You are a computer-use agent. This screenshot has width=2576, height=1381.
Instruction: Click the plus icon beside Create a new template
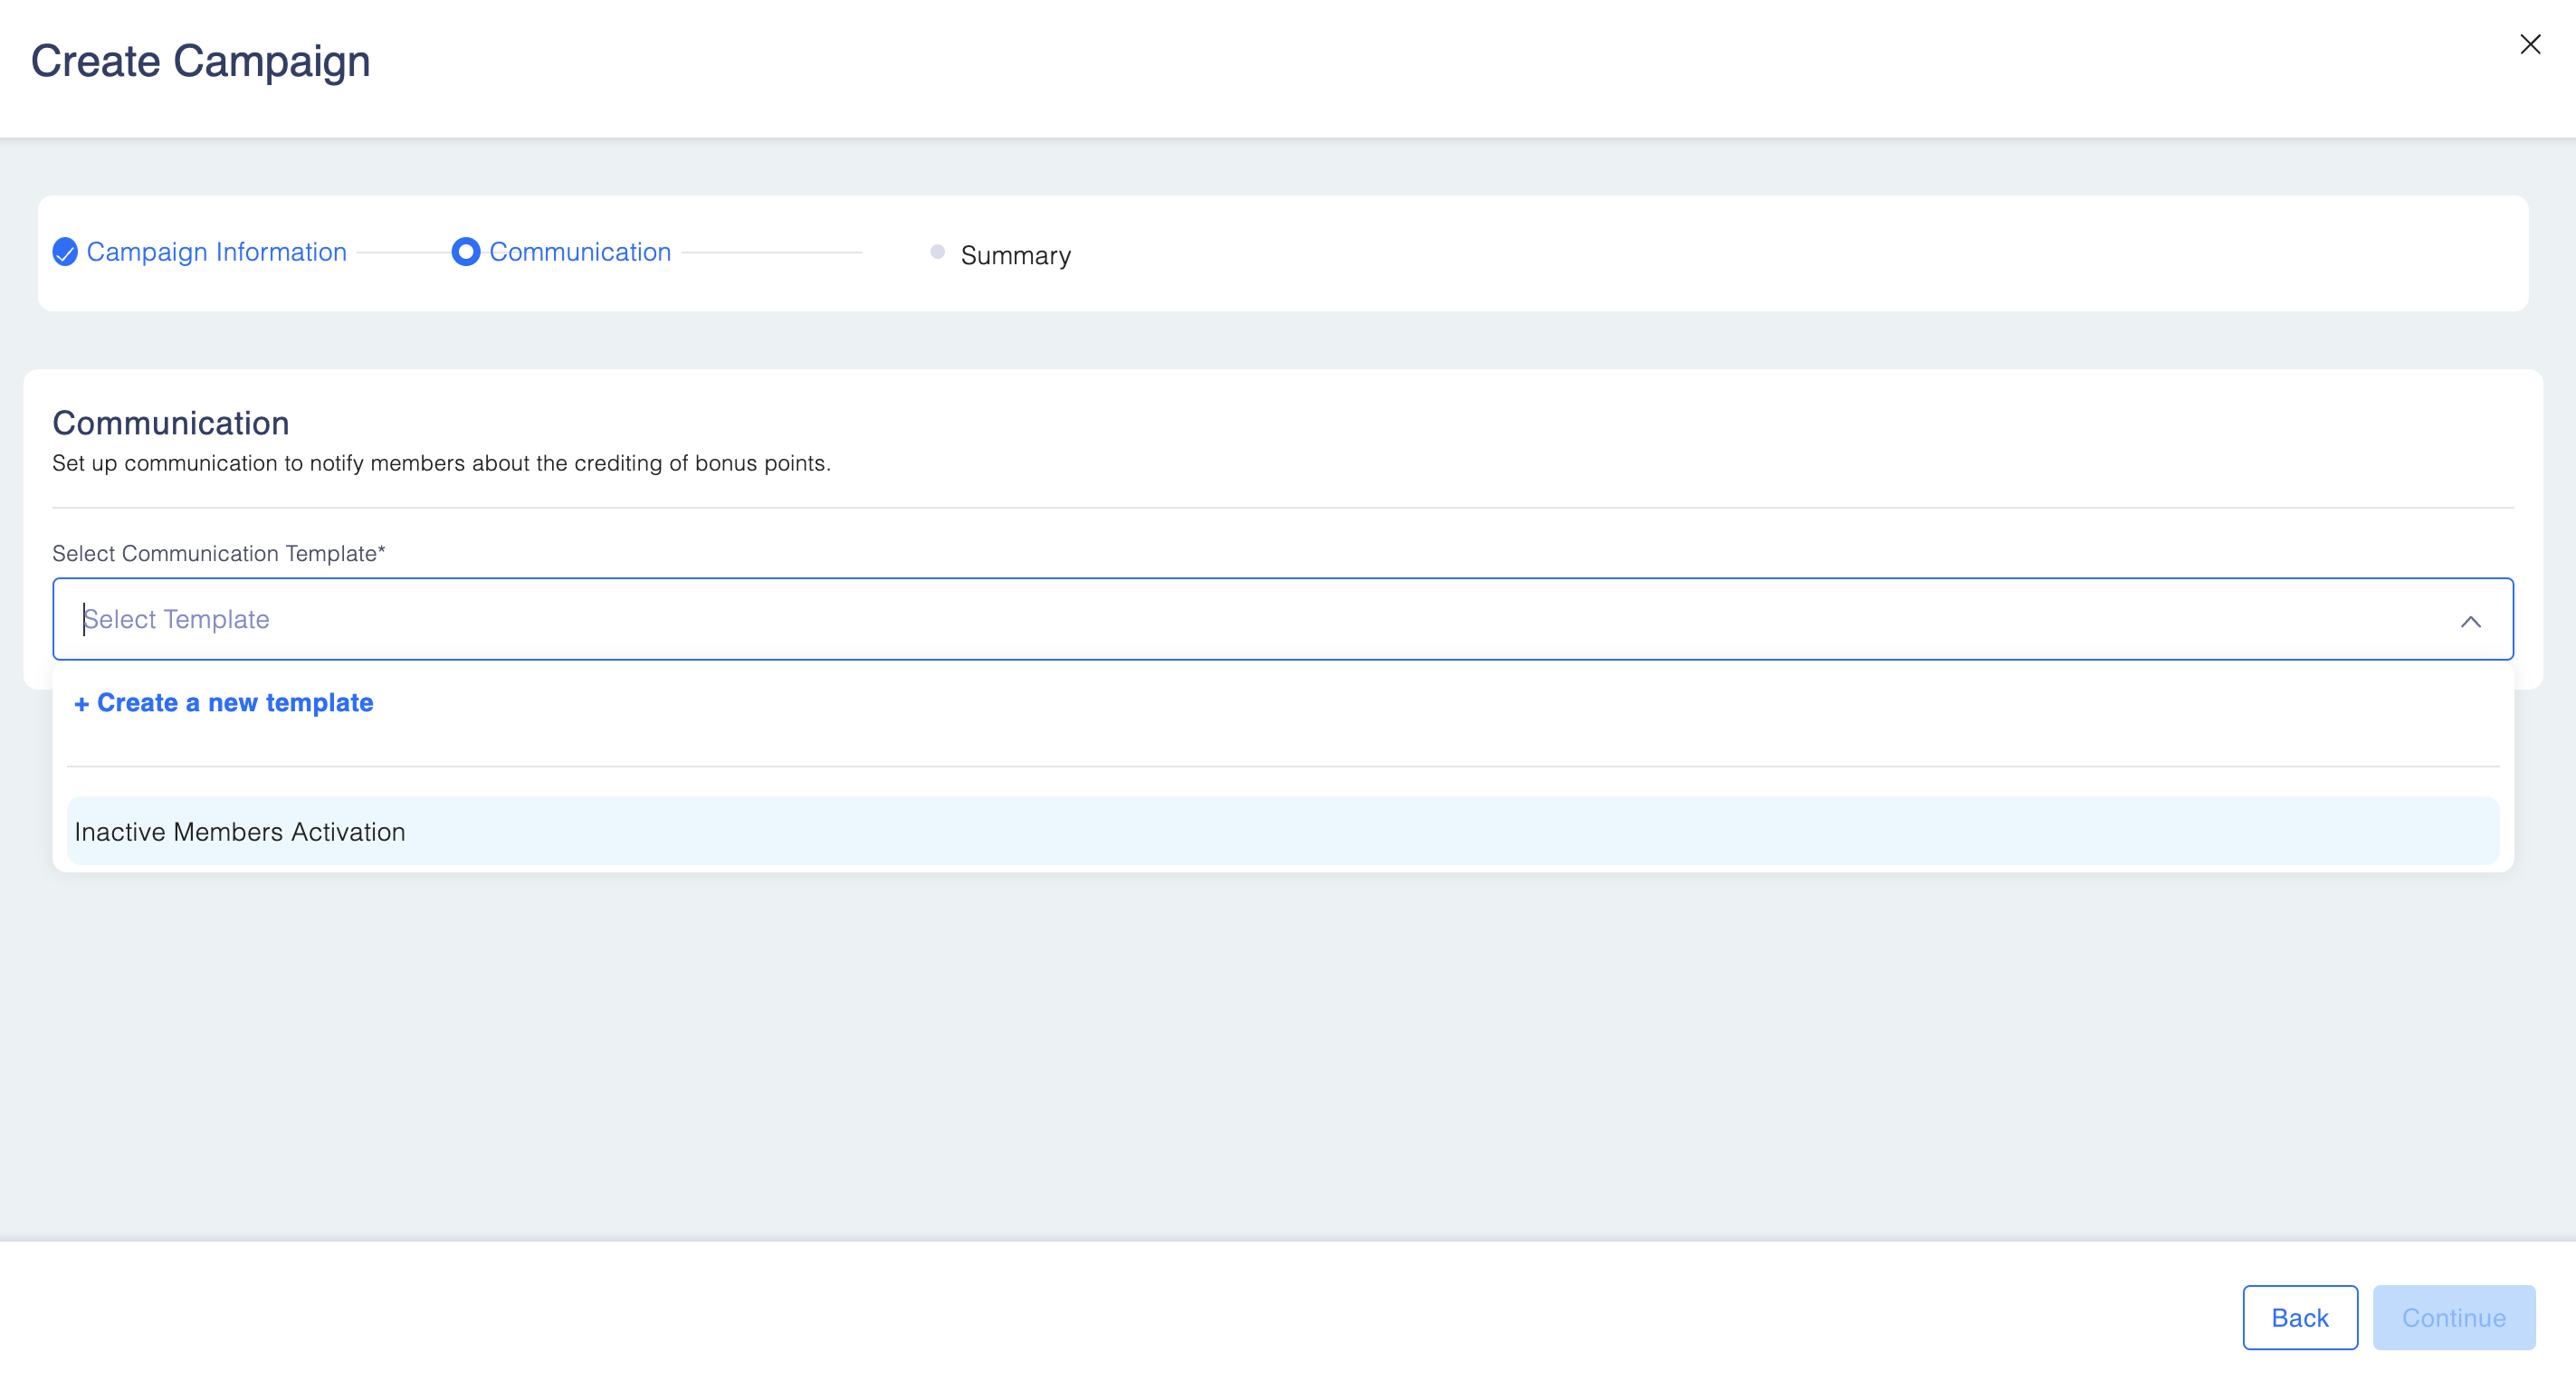click(82, 704)
